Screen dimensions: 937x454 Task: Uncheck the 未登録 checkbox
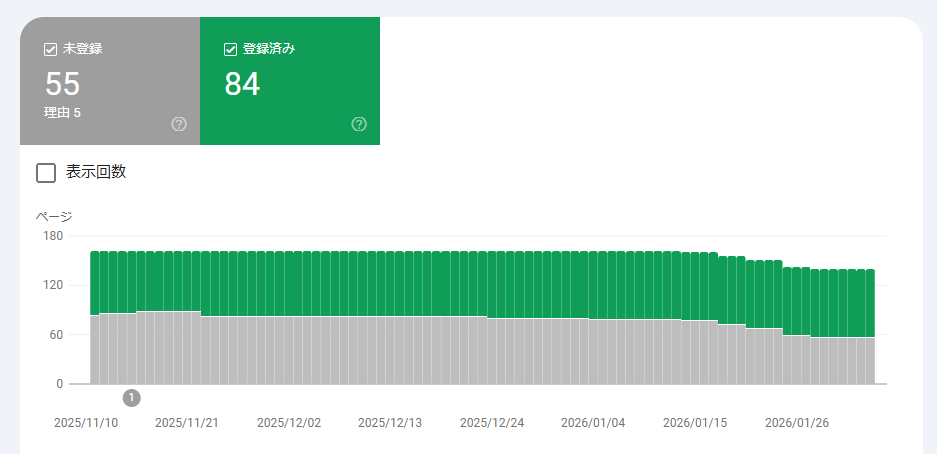point(51,49)
